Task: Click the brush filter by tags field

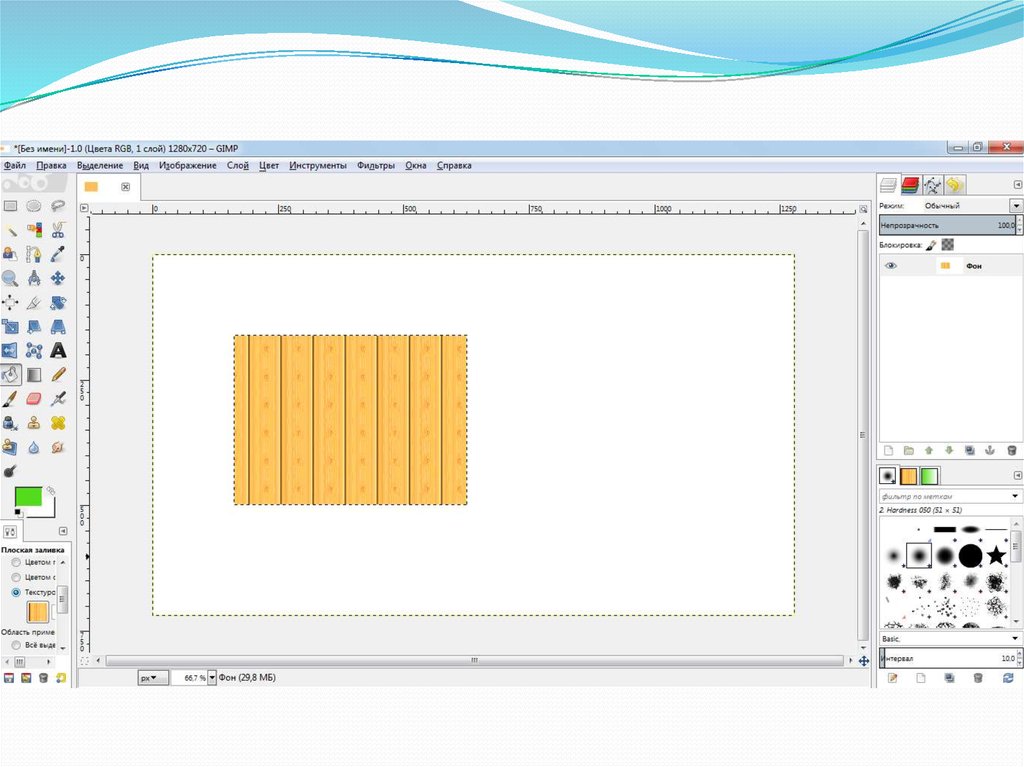Action: 944,496
